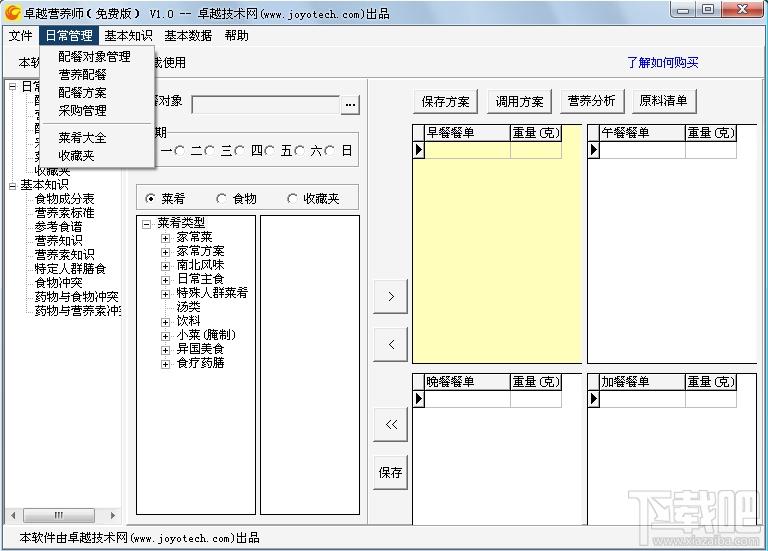768x551 pixels.
Task: Click the single right arrow add button
Action: point(390,296)
